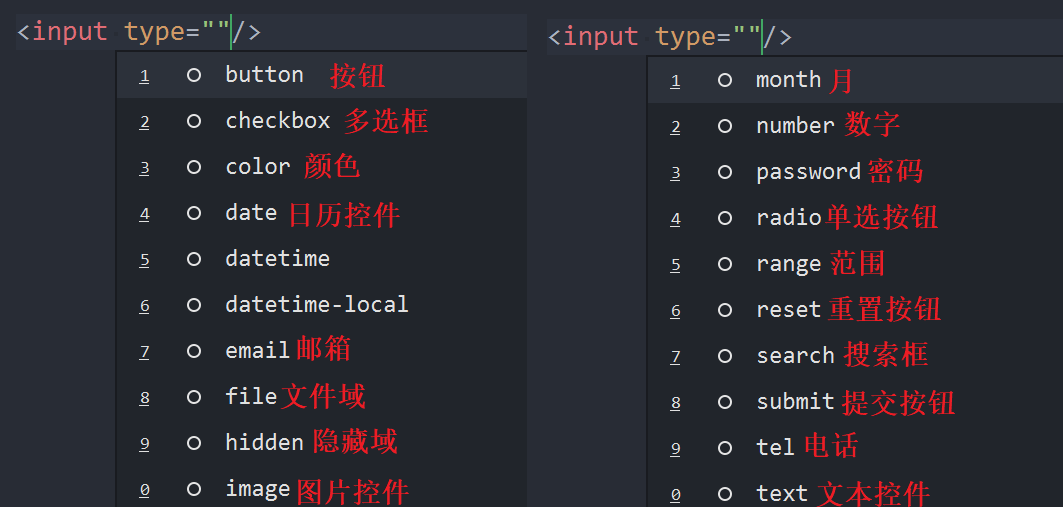Place cursor in the right input tag code line
Screen dimensions: 1063x507
805,37
